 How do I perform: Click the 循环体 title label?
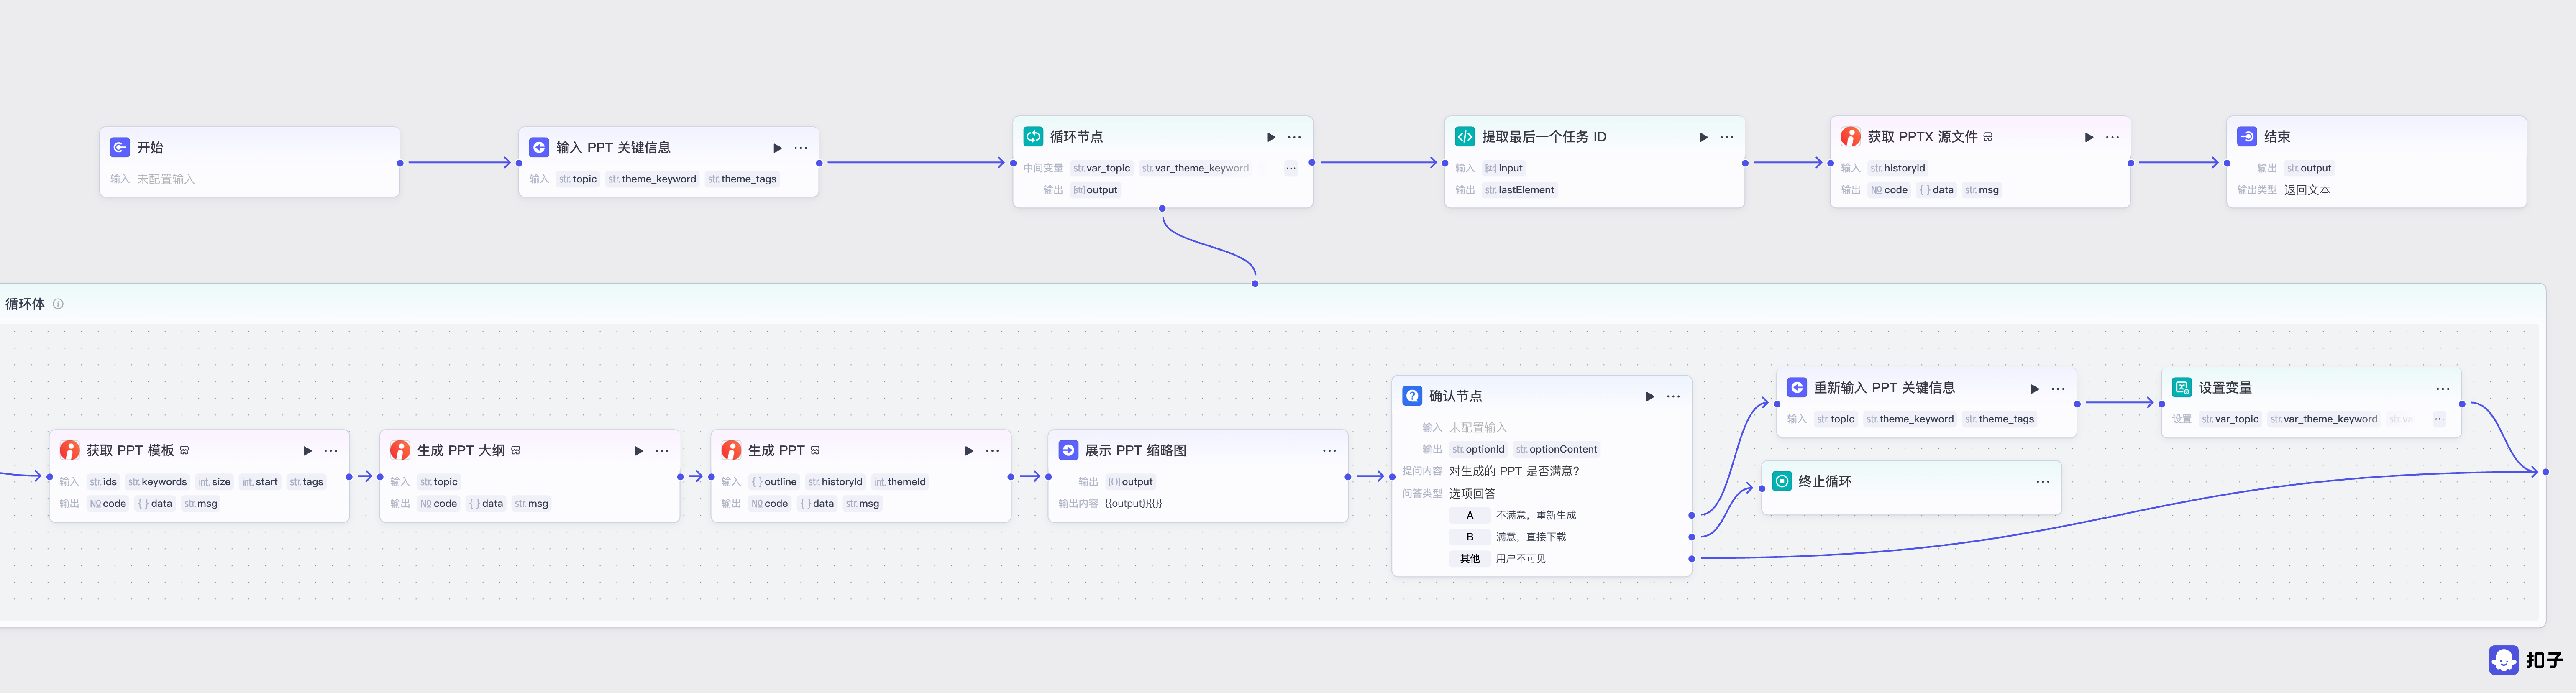pos(25,304)
